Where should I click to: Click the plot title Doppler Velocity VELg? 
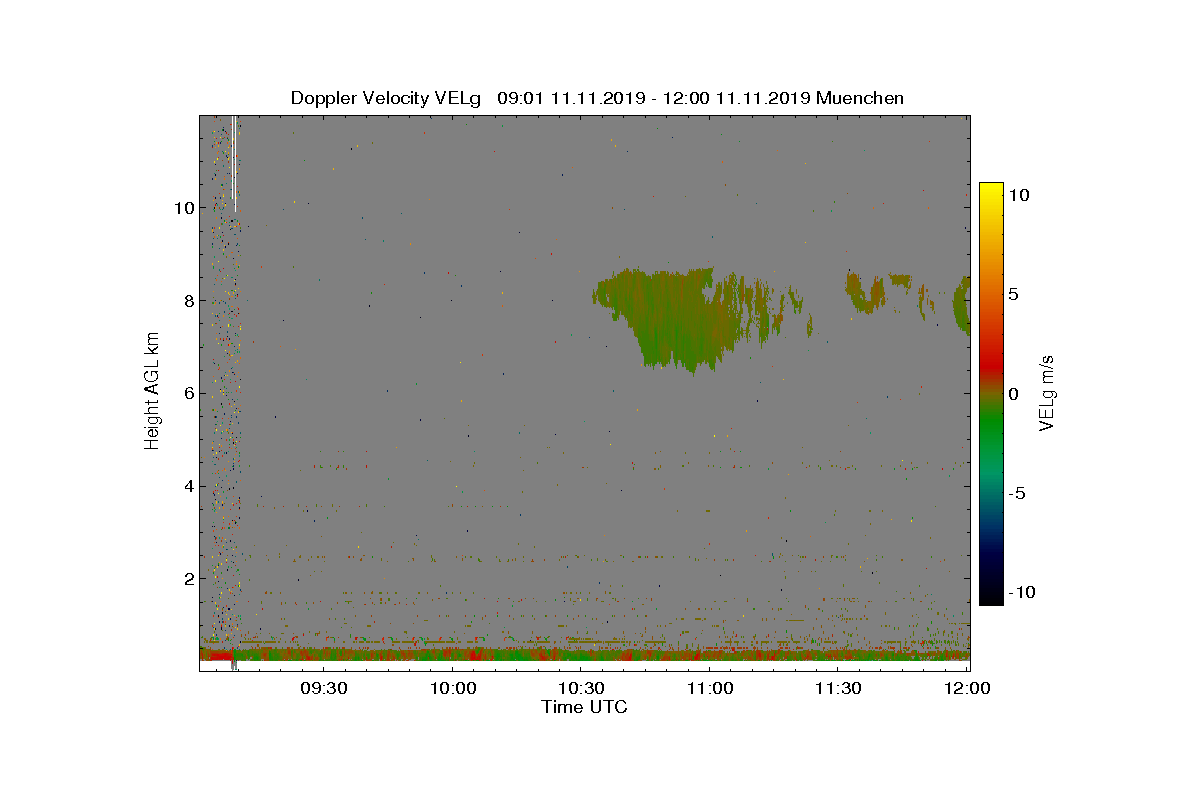[386, 98]
